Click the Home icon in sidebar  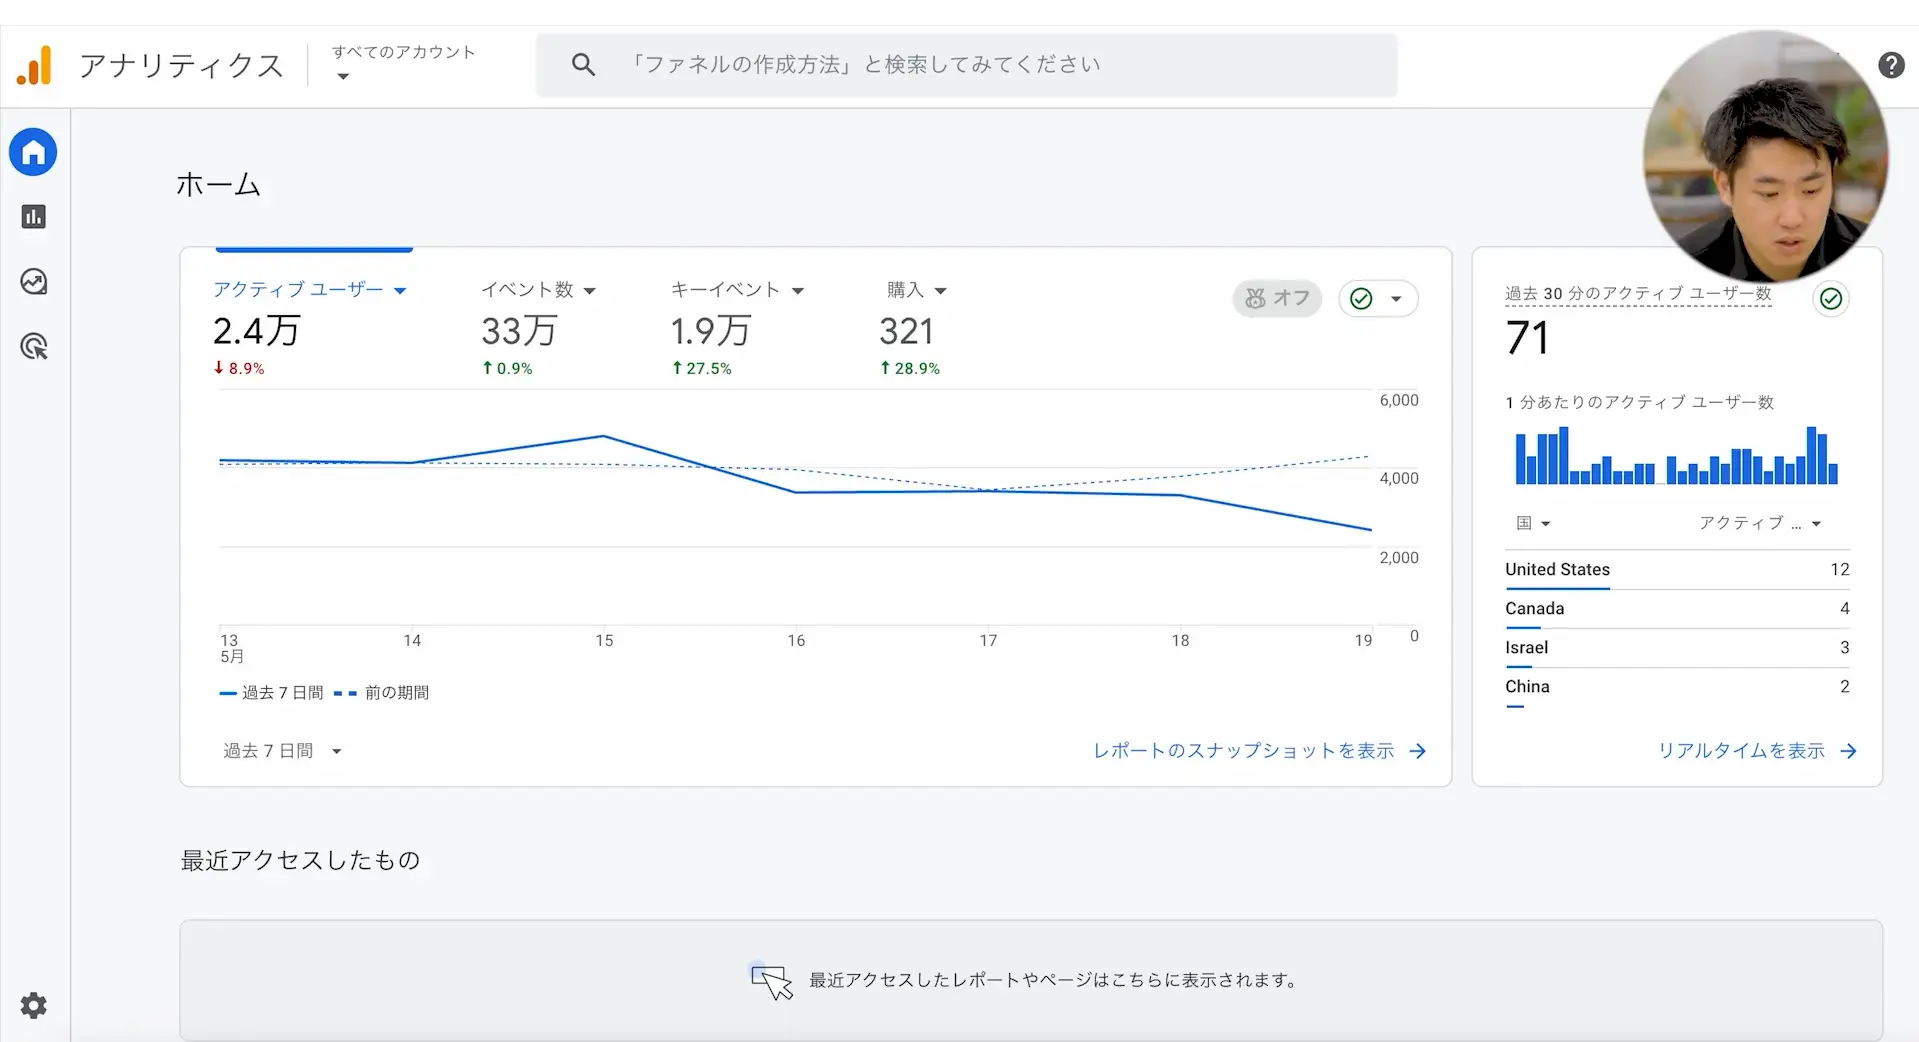pyautogui.click(x=33, y=153)
